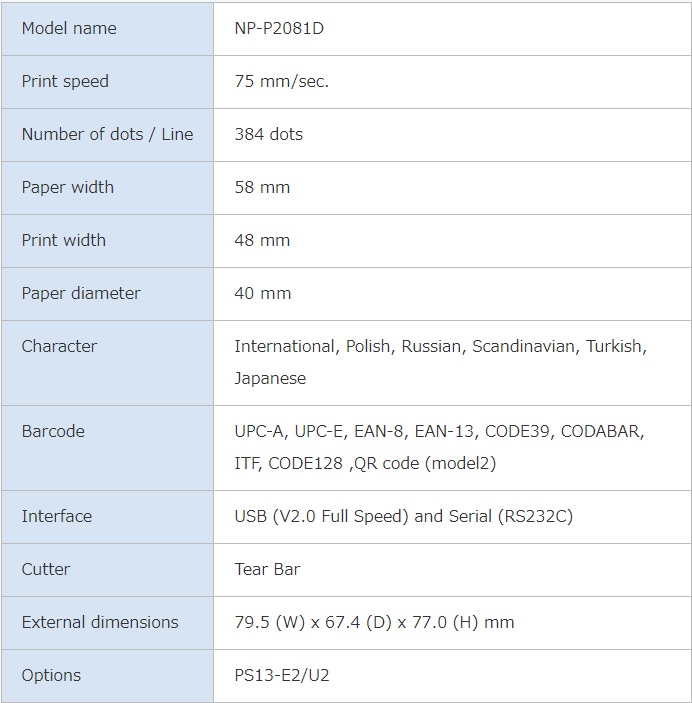Click the QR code (model2) text
692x703 pixels.
425,463
